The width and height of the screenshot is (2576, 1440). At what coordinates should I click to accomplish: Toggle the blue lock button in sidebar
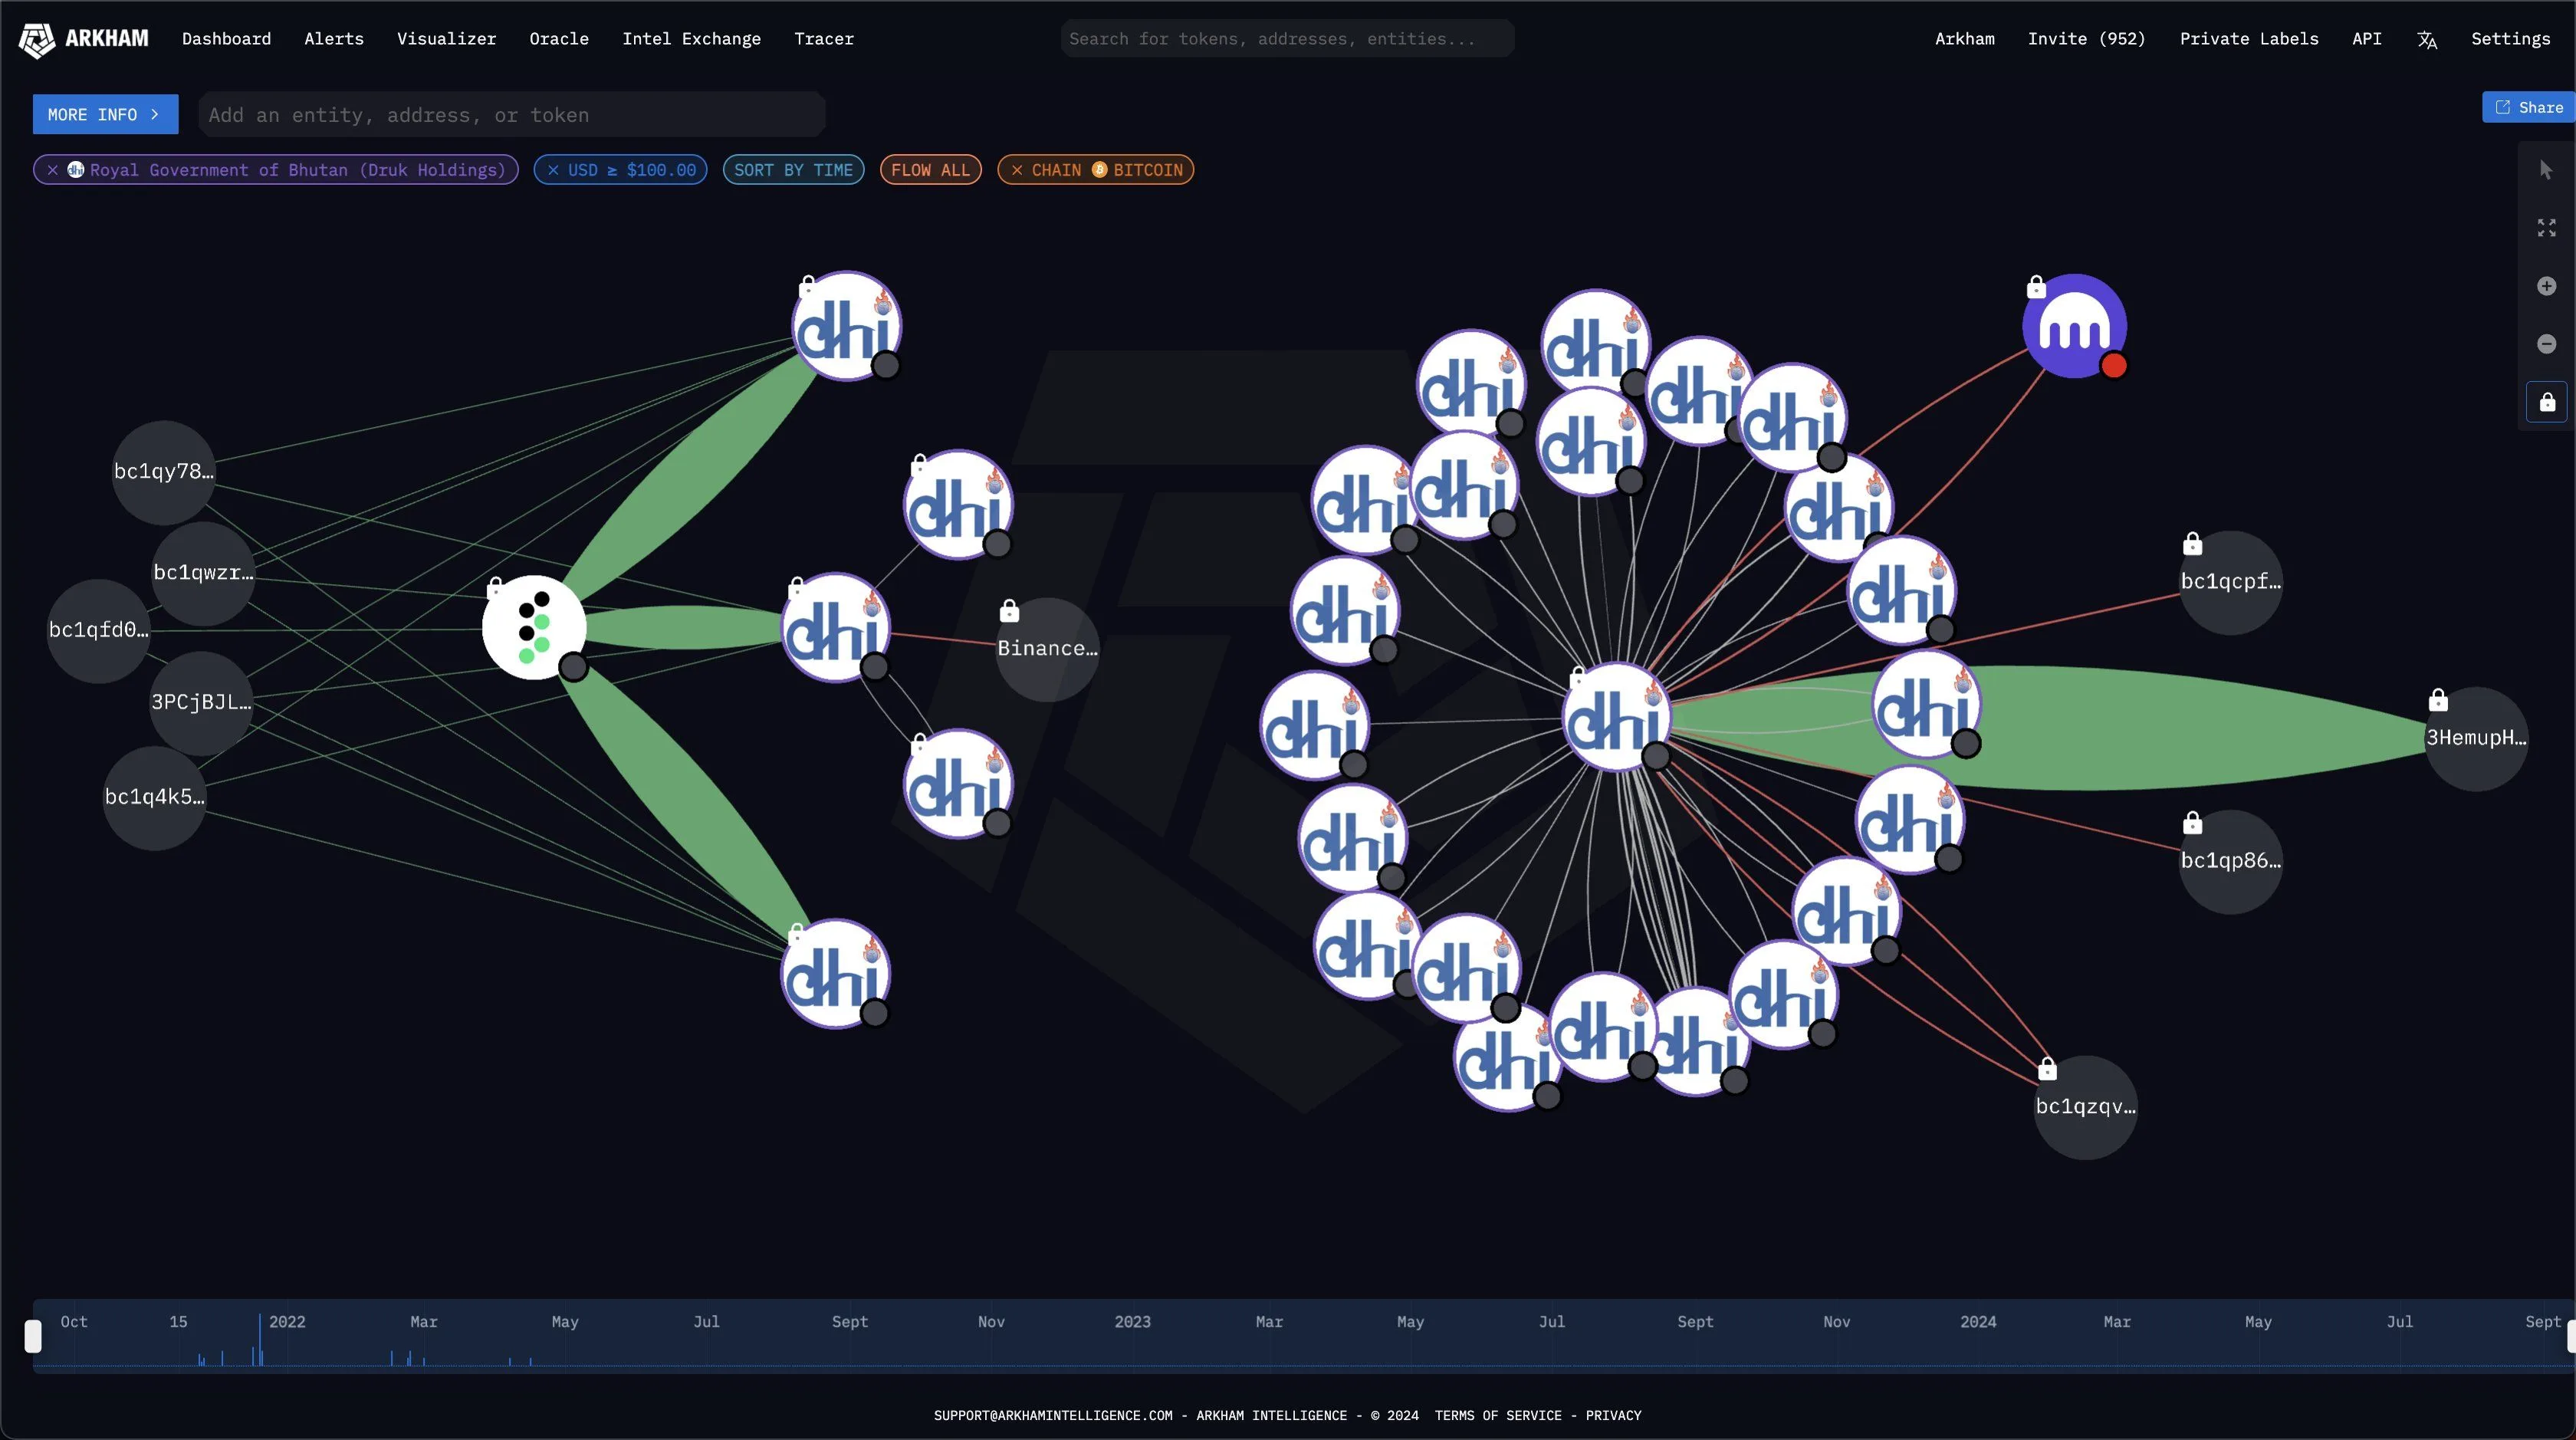[x=2546, y=402]
